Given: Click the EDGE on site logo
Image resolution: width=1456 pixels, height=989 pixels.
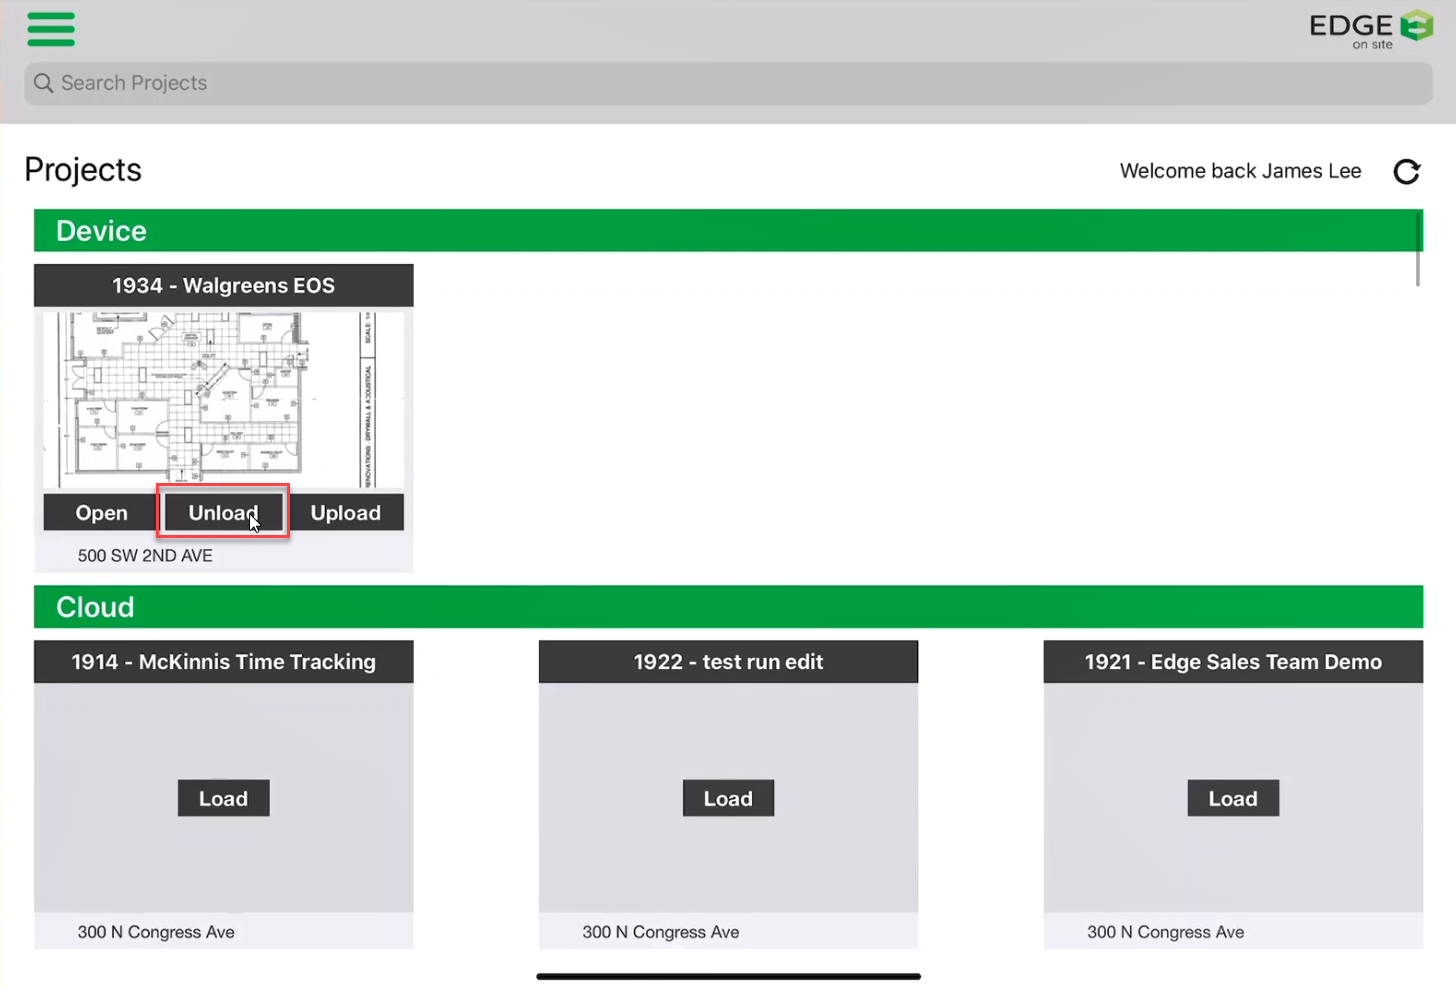Looking at the screenshot, I should pyautogui.click(x=1370, y=29).
